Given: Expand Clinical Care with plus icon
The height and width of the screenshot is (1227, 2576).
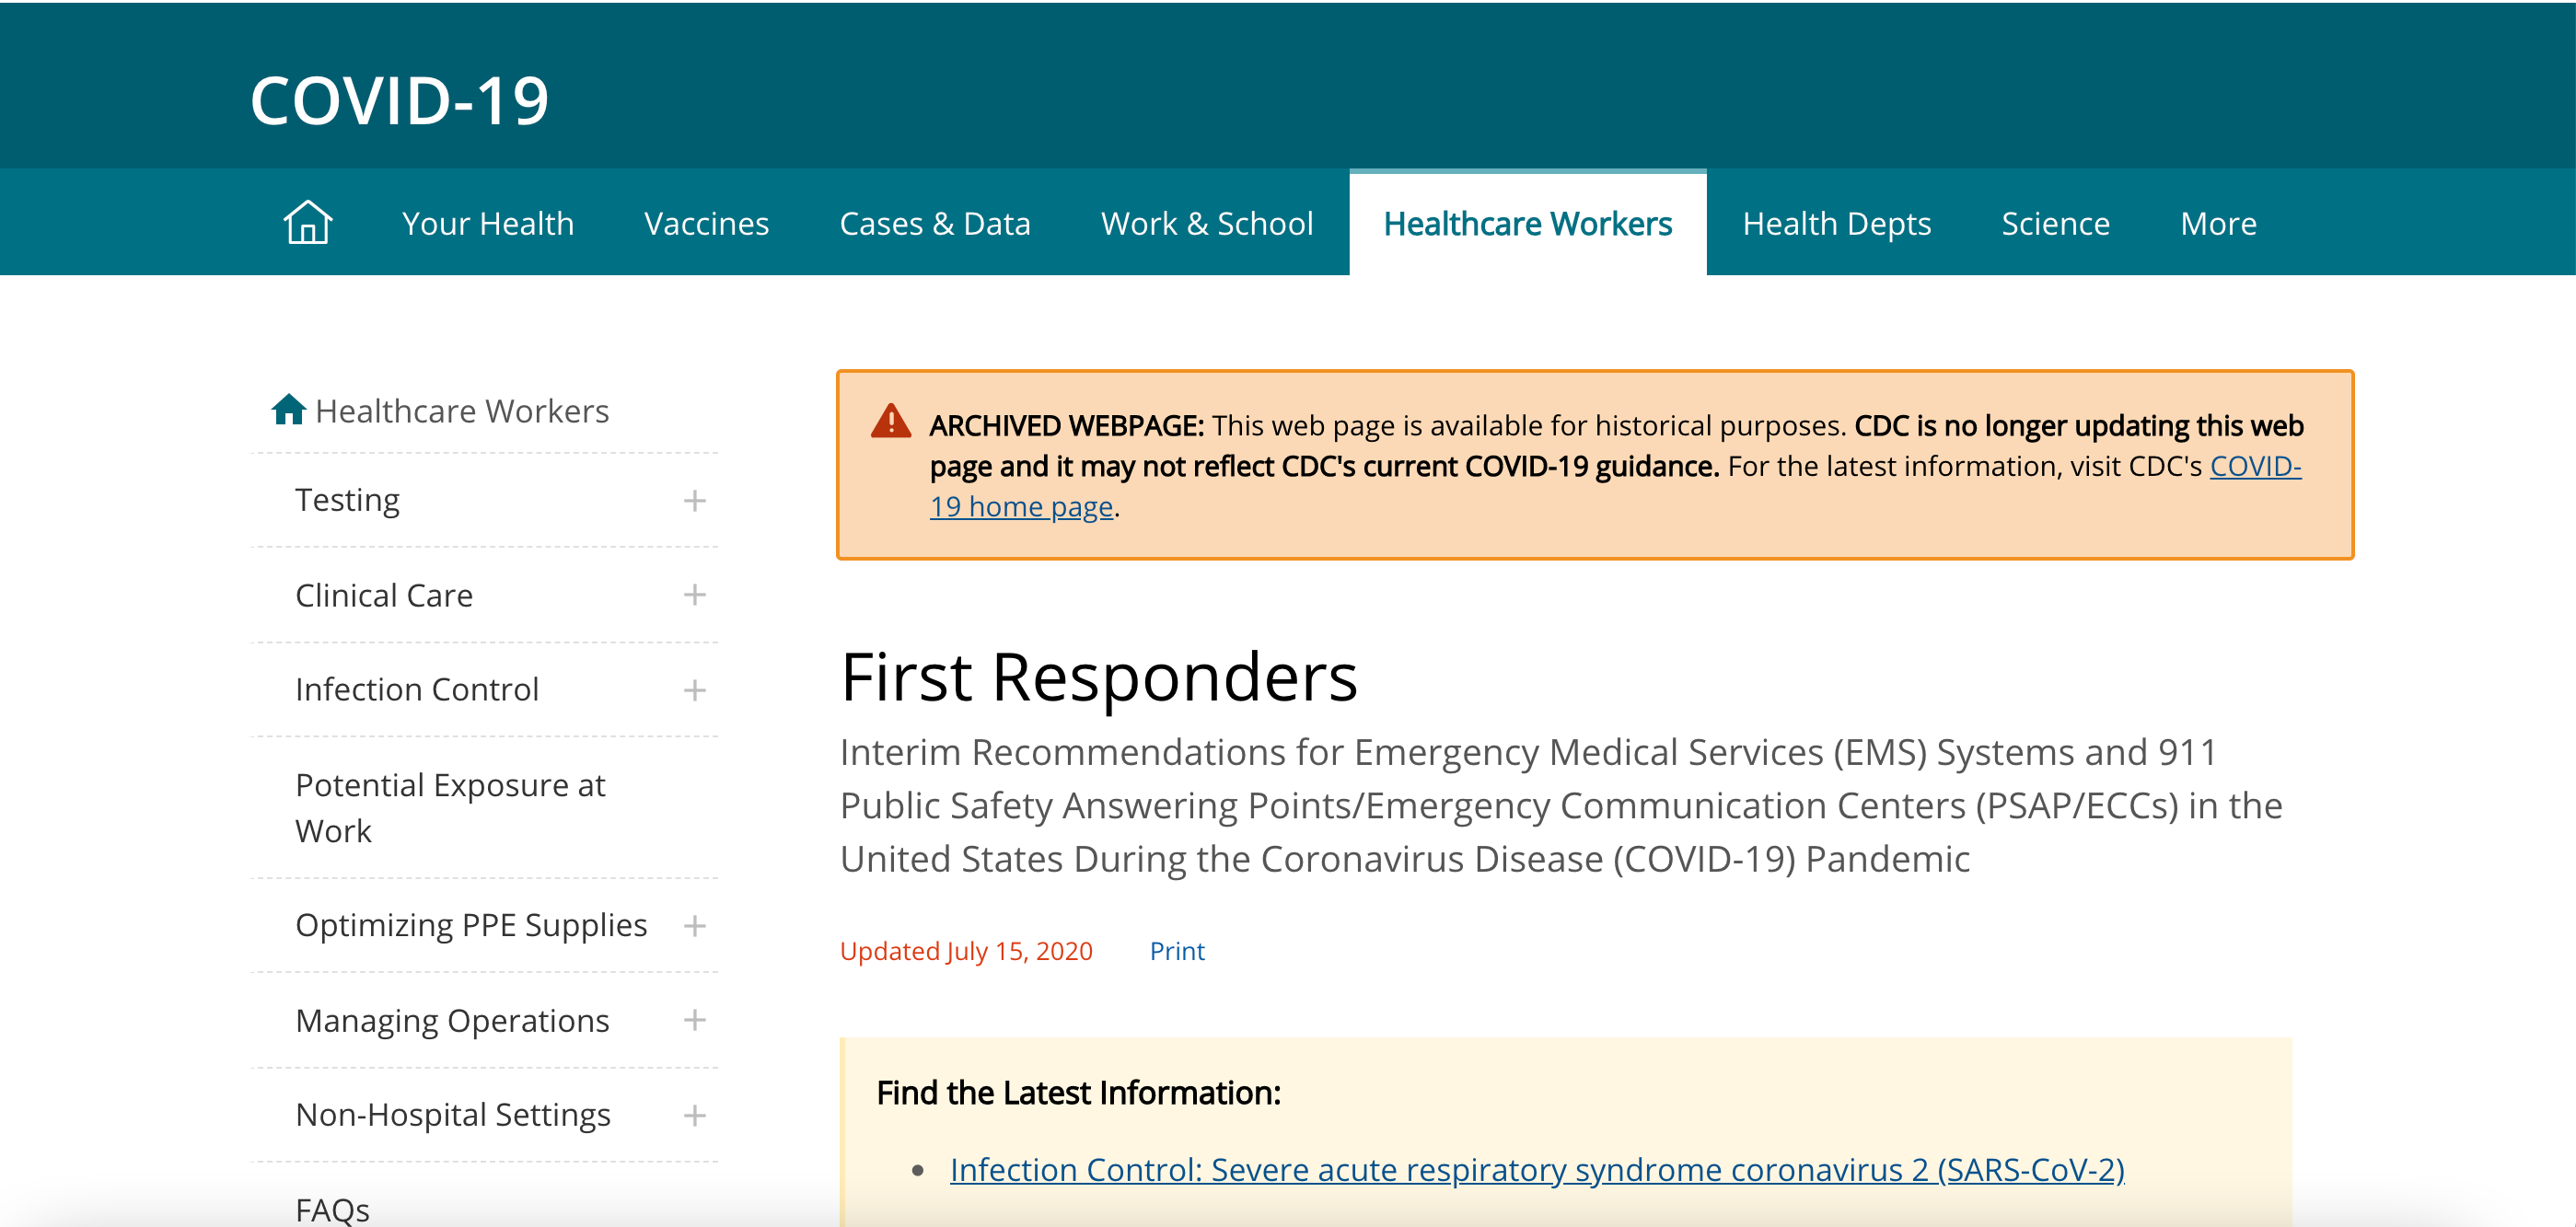Looking at the screenshot, I should tap(694, 595).
